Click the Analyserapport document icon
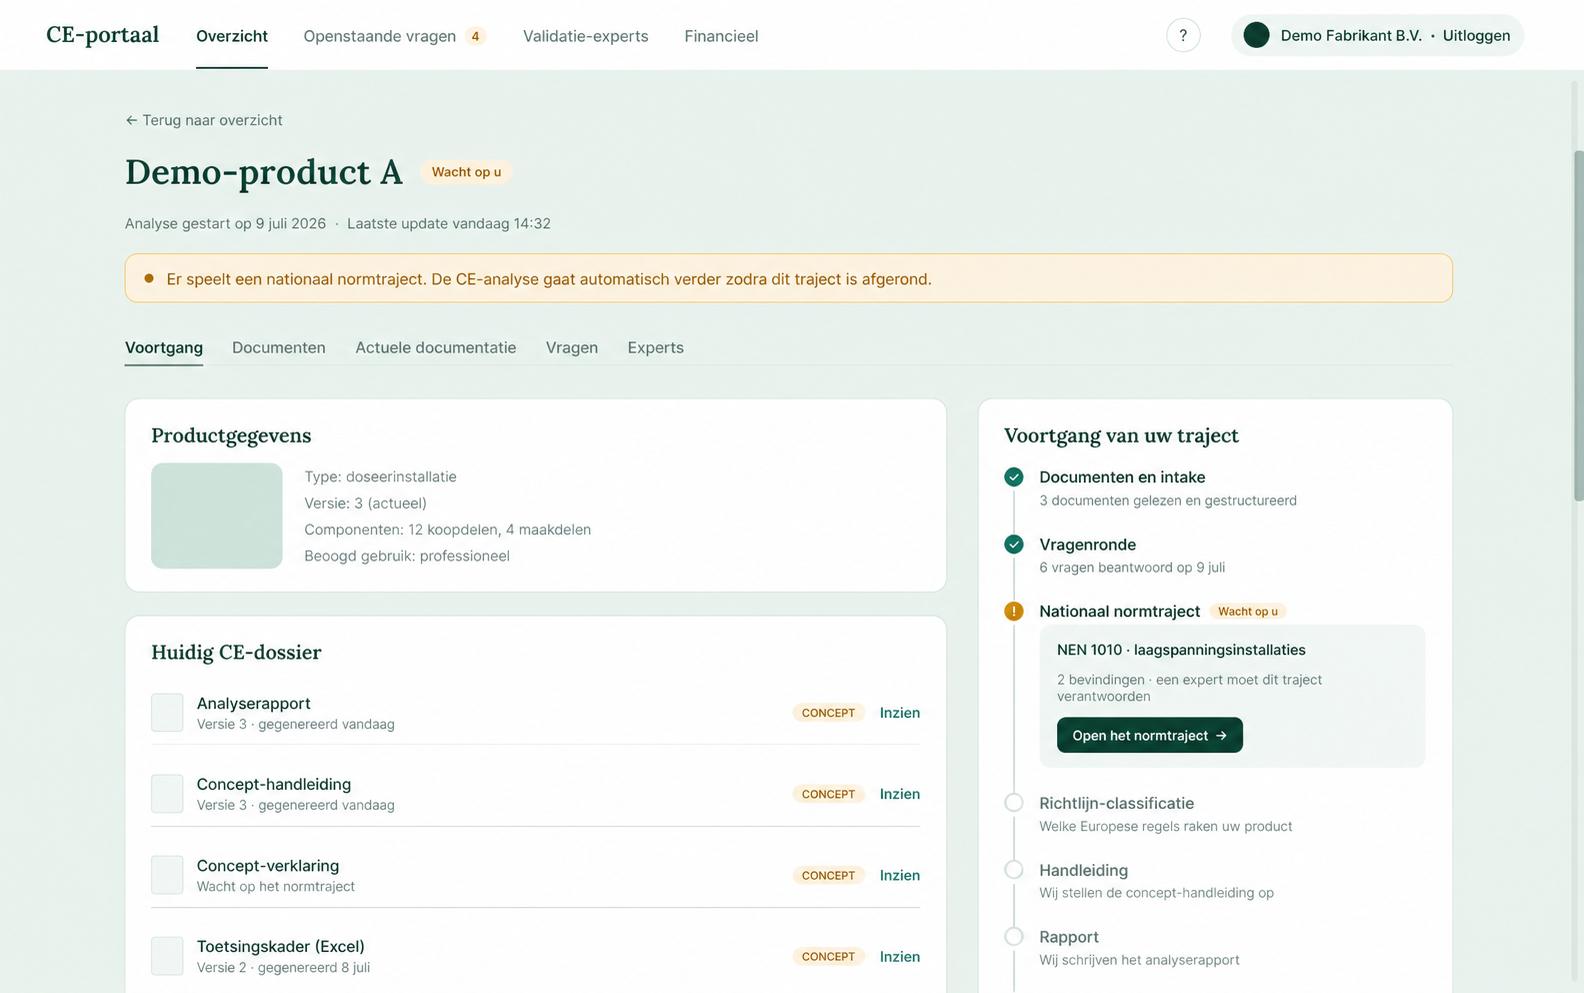 pos(167,713)
